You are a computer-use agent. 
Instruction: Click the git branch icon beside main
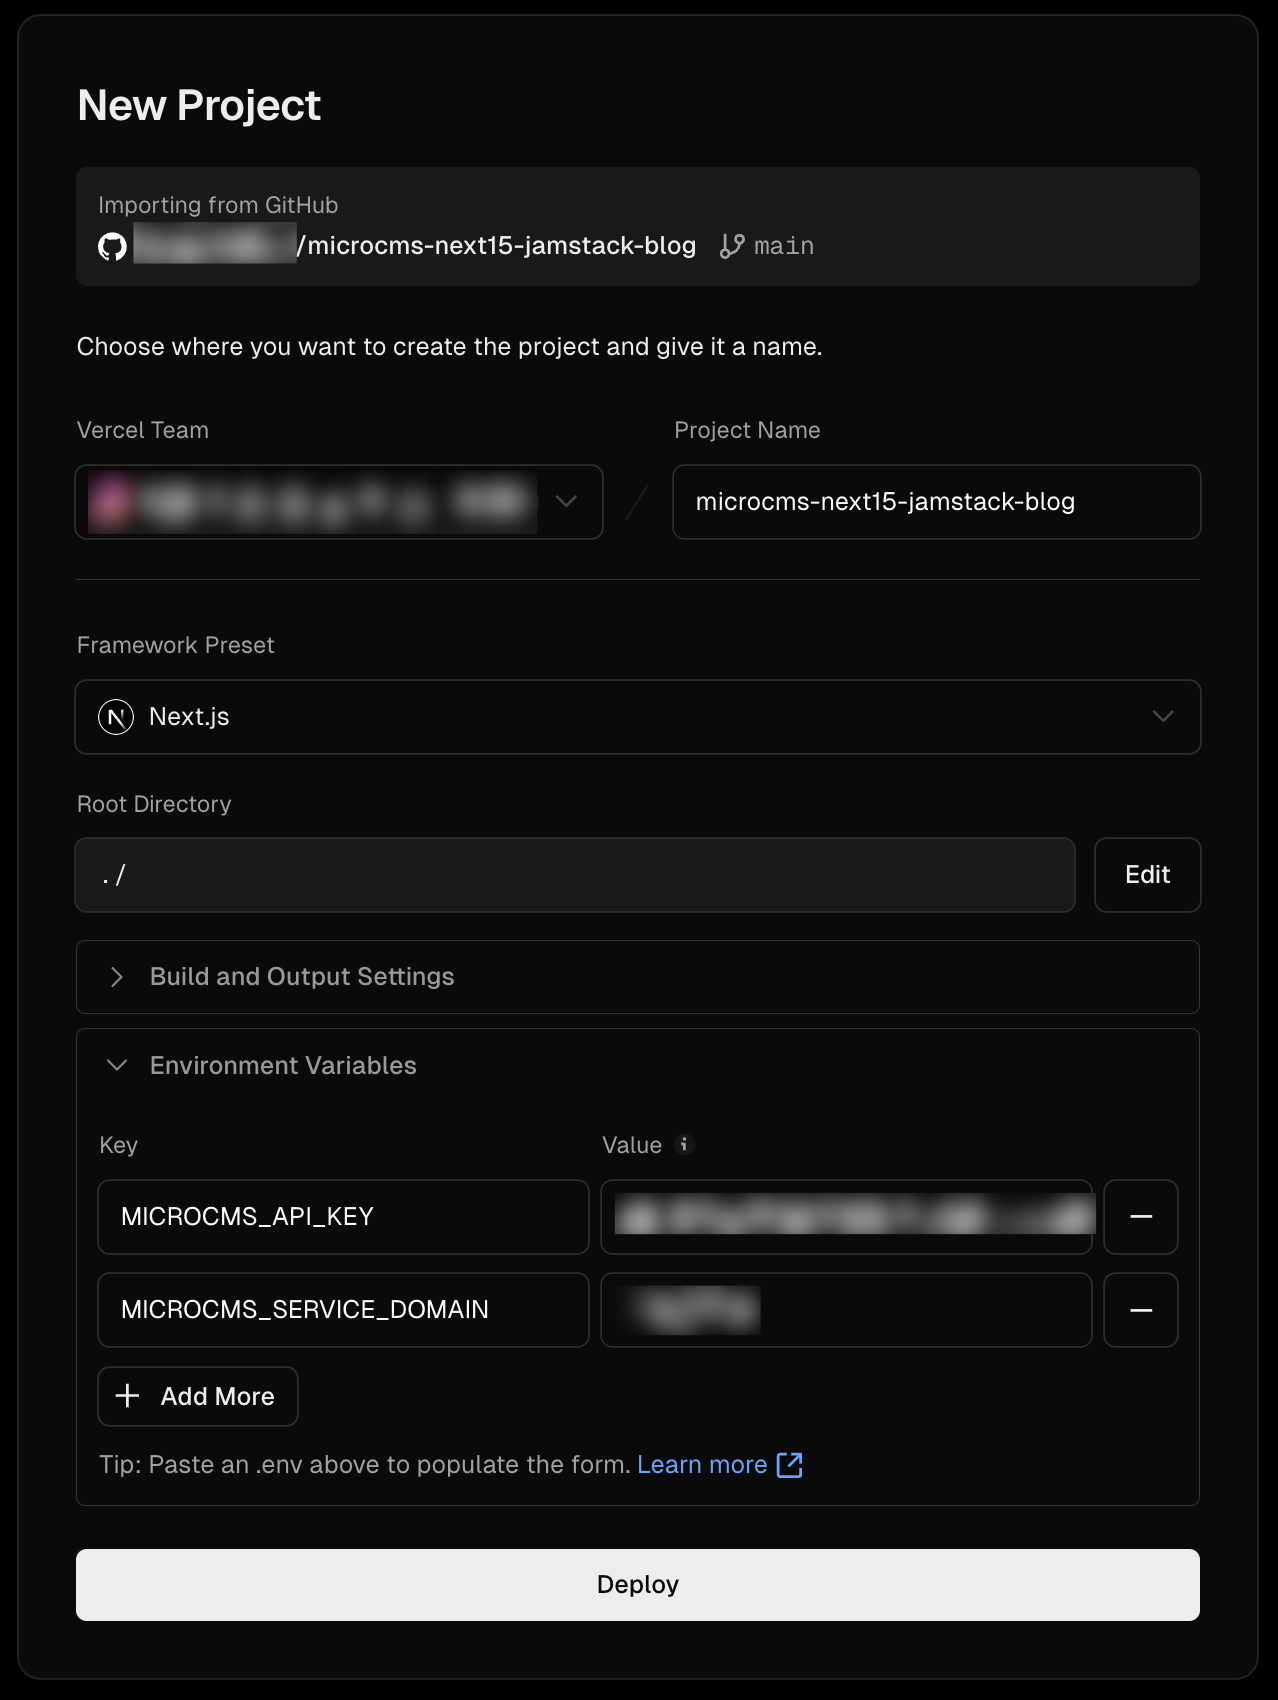[x=732, y=246]
